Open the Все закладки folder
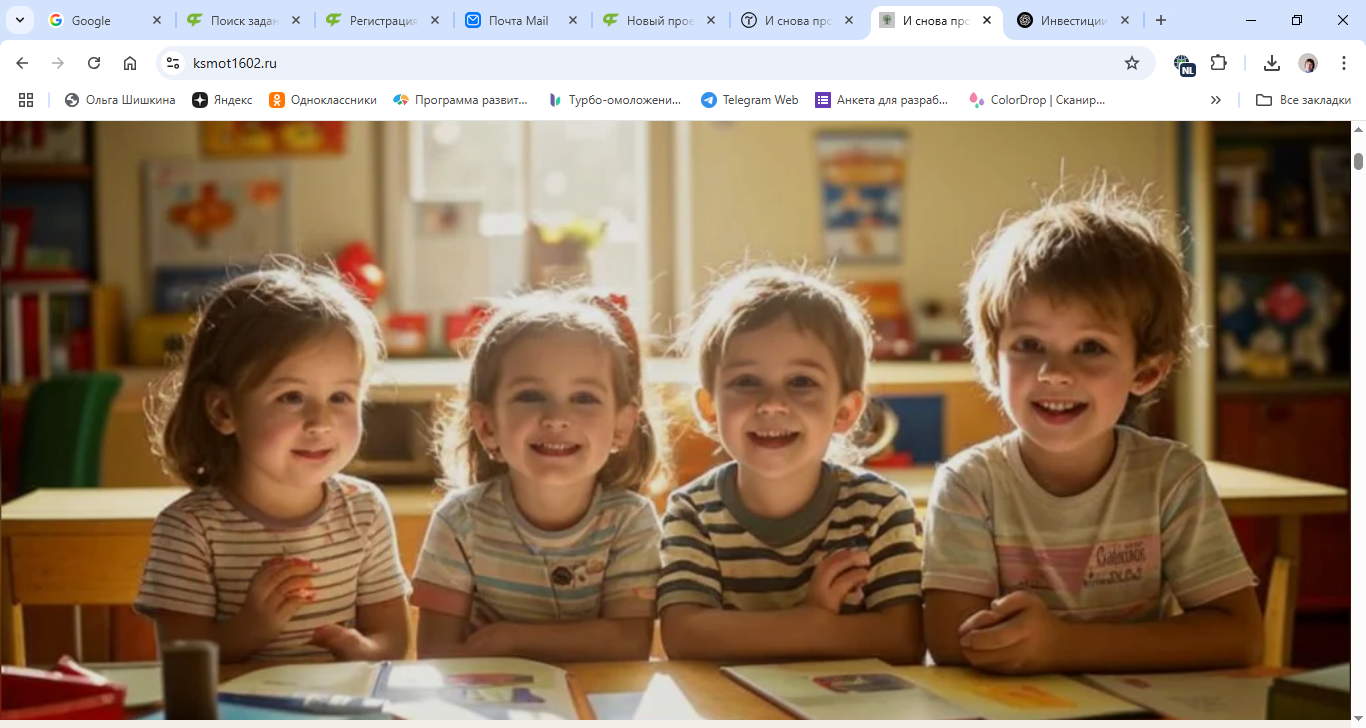This screenshot has height=728, width=1366. pyautogui.click(x=1303, y=100)
